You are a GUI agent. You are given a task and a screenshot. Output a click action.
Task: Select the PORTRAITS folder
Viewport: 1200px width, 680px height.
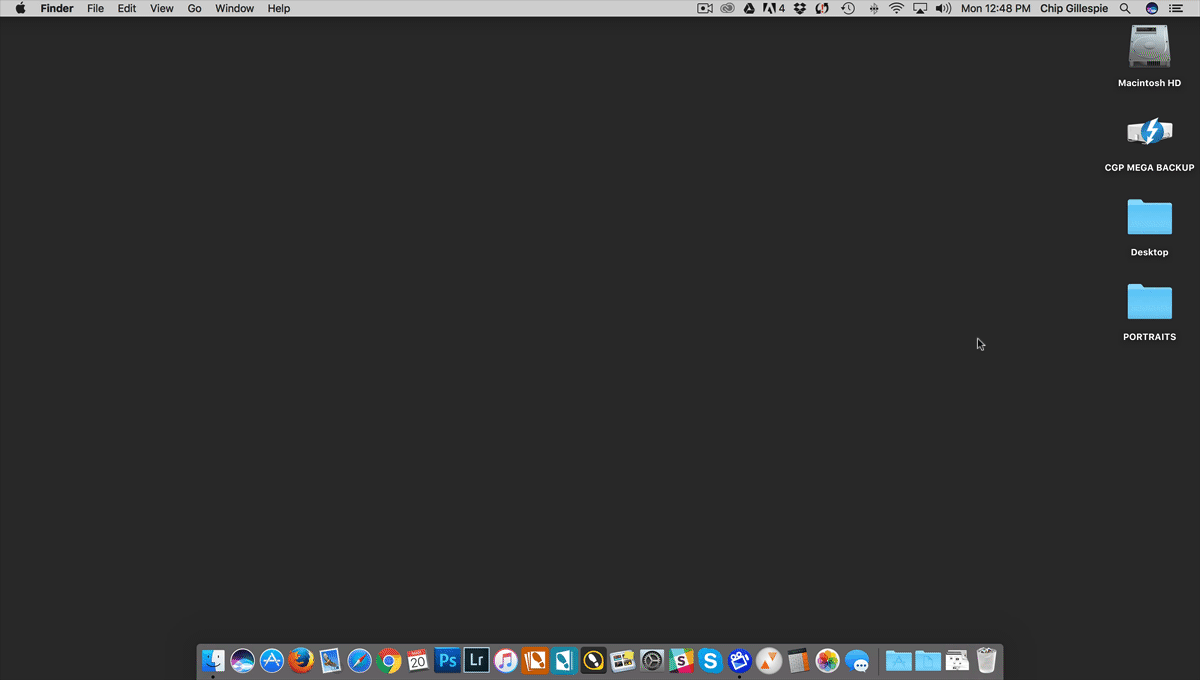tap(1149, 302)
